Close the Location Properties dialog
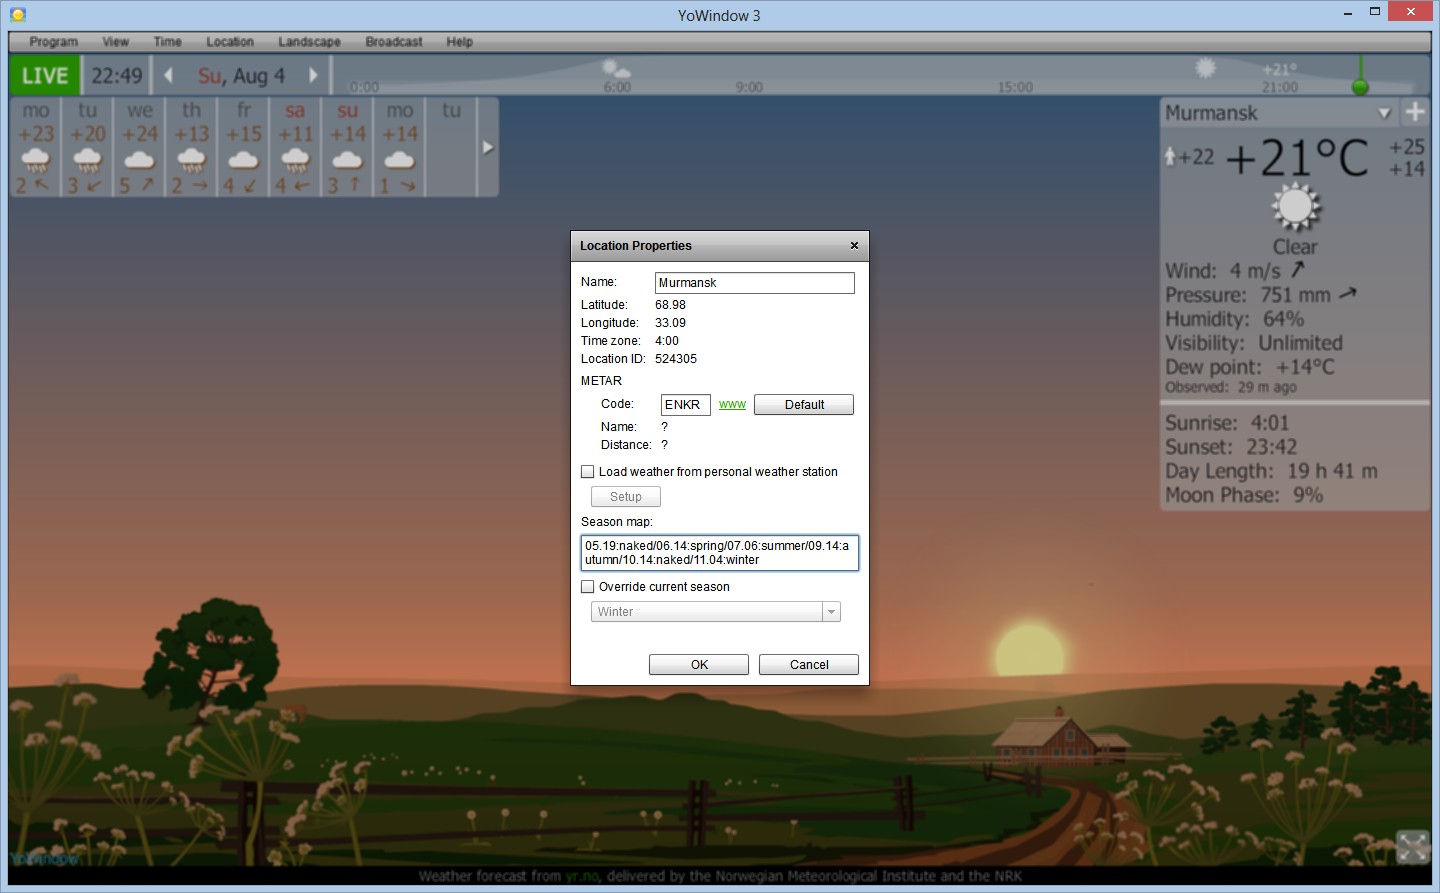This screenshot has width=1440, height=893. tap(854, 246)
